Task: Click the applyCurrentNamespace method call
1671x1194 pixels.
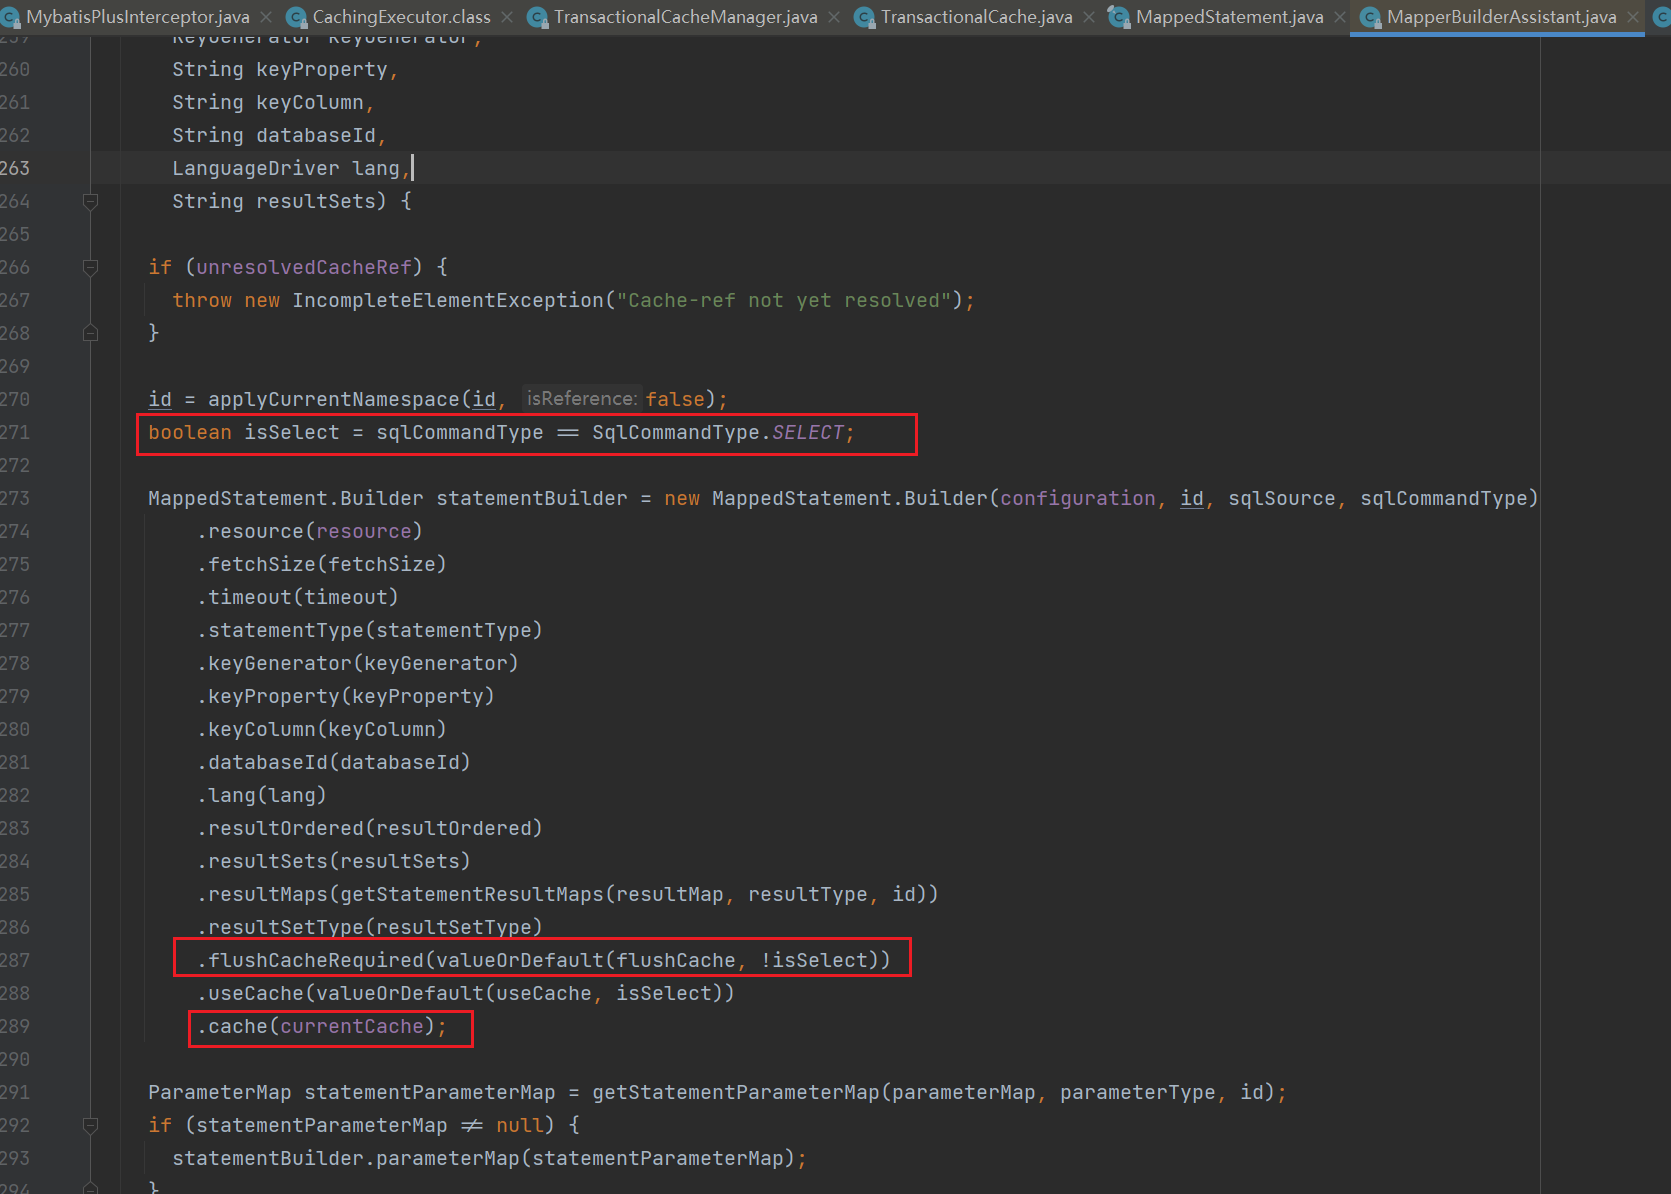Action: (333, 399)
